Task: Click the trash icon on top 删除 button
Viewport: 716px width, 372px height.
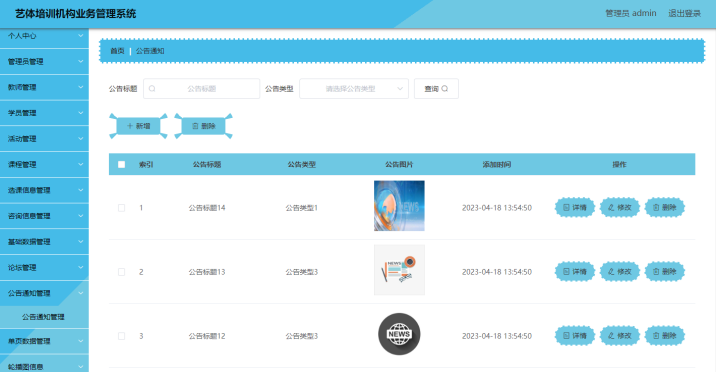Action: click(x=195, y=126)
